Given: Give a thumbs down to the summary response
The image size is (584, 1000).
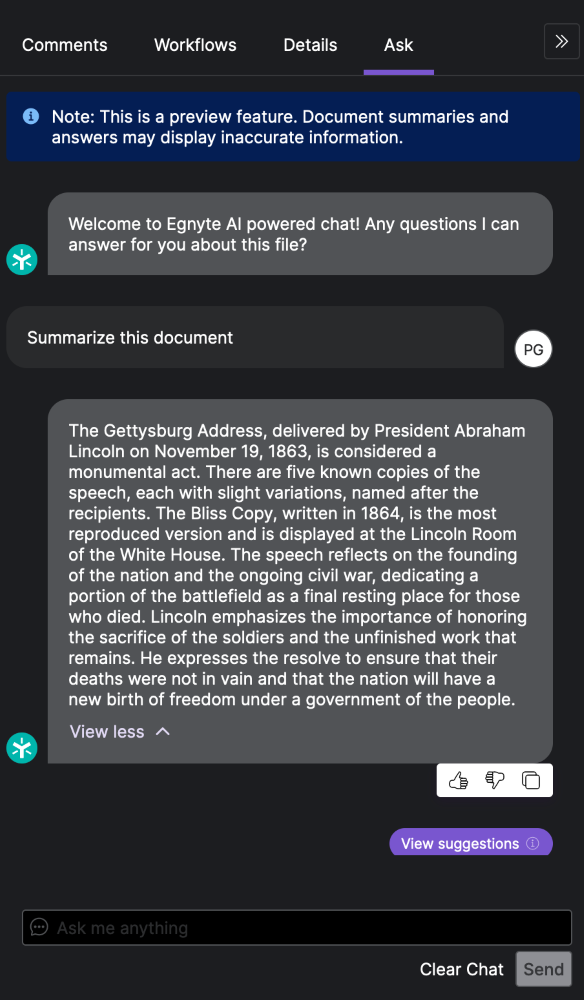Looking at the screenshot, I should click(494, 780).
